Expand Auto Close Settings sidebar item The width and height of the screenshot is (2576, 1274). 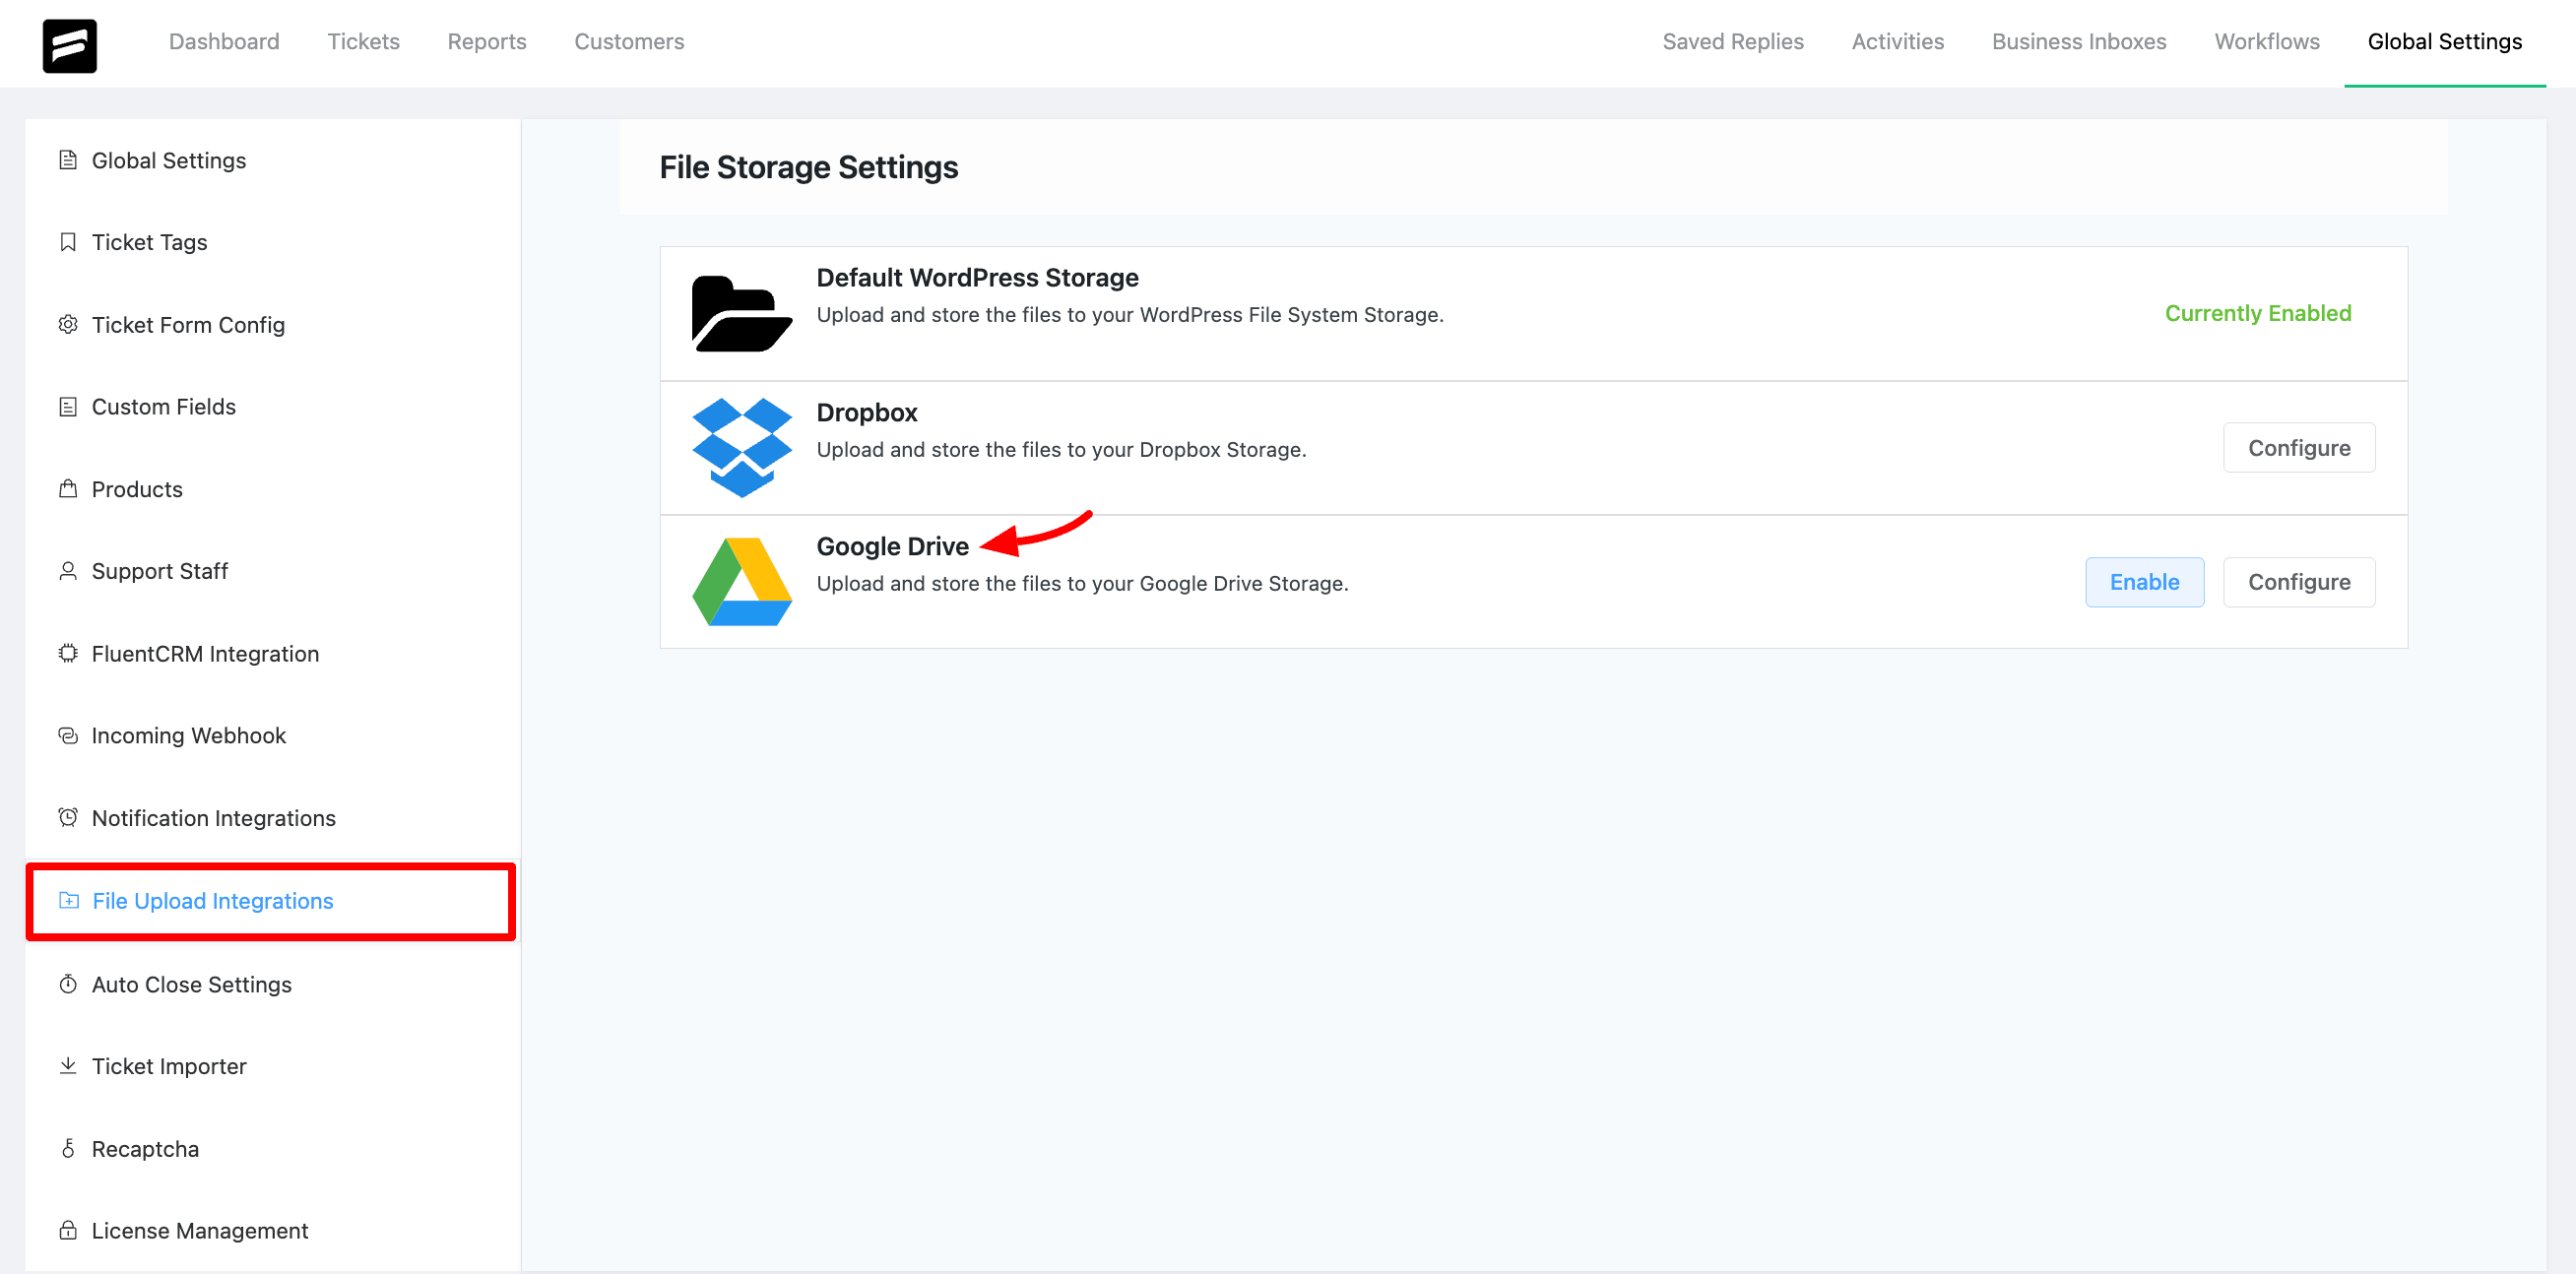coord(192,984)
